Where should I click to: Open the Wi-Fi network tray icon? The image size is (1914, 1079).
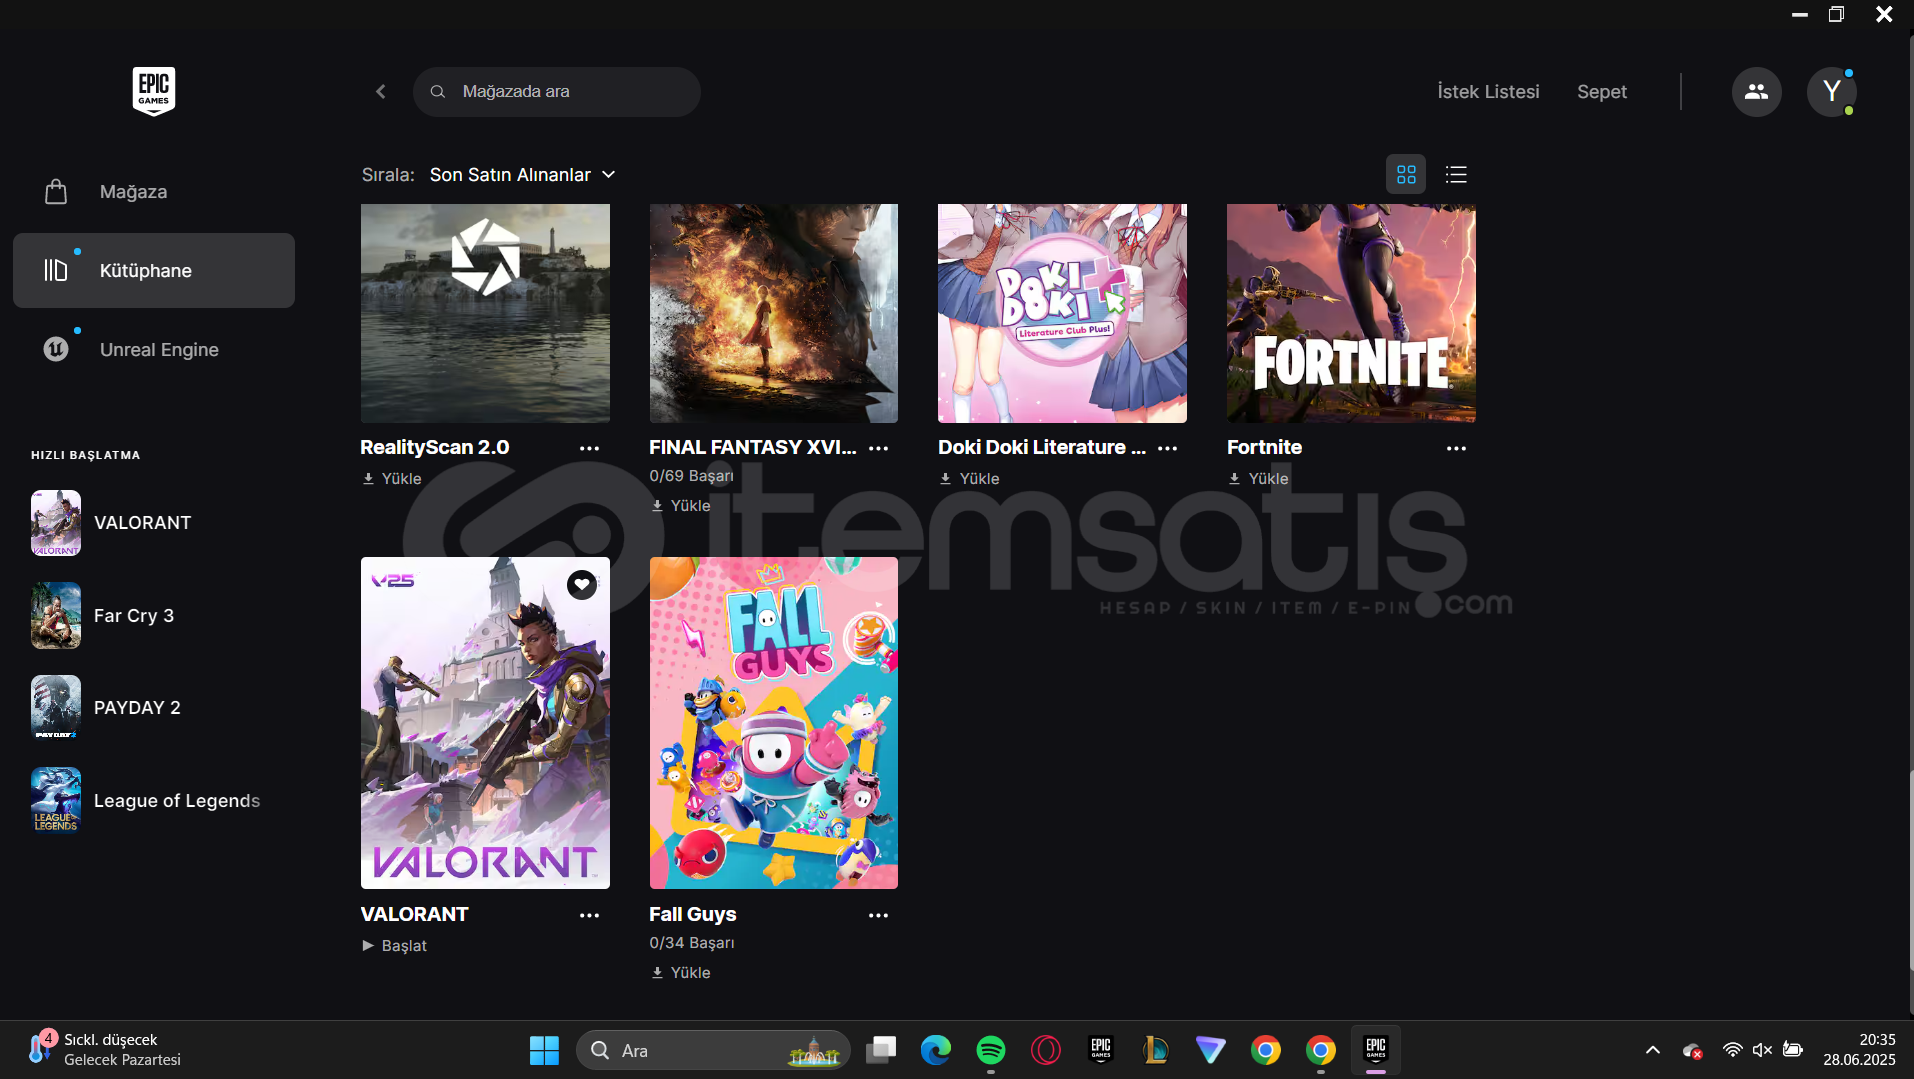(1732, 1050)
